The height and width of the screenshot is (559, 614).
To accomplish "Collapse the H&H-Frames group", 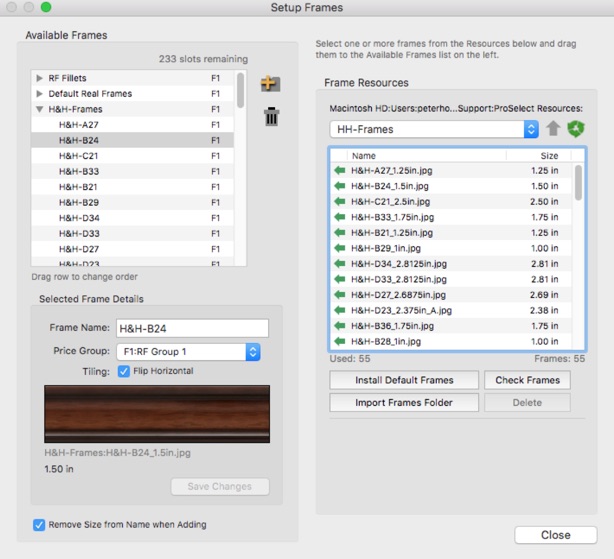I will [x=40, y=109].
